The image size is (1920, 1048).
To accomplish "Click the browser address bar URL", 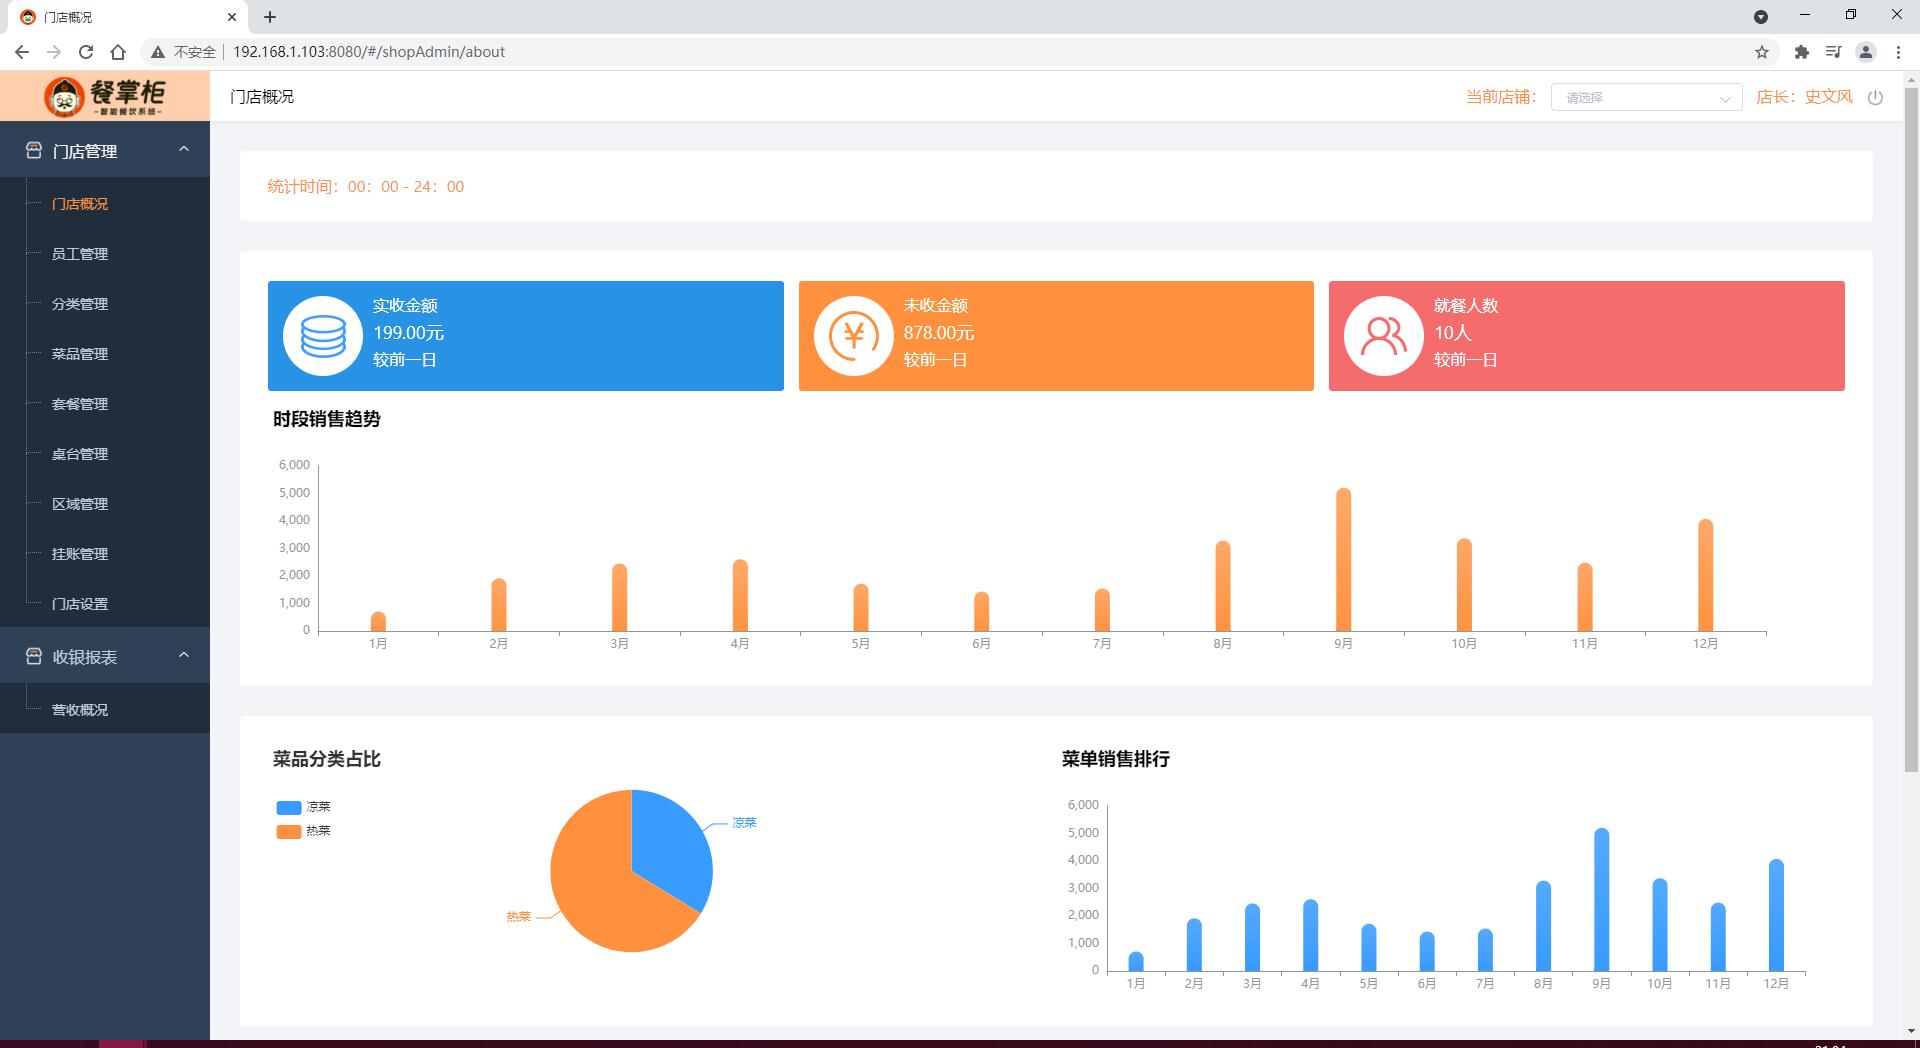I will (x=369, y=52).
